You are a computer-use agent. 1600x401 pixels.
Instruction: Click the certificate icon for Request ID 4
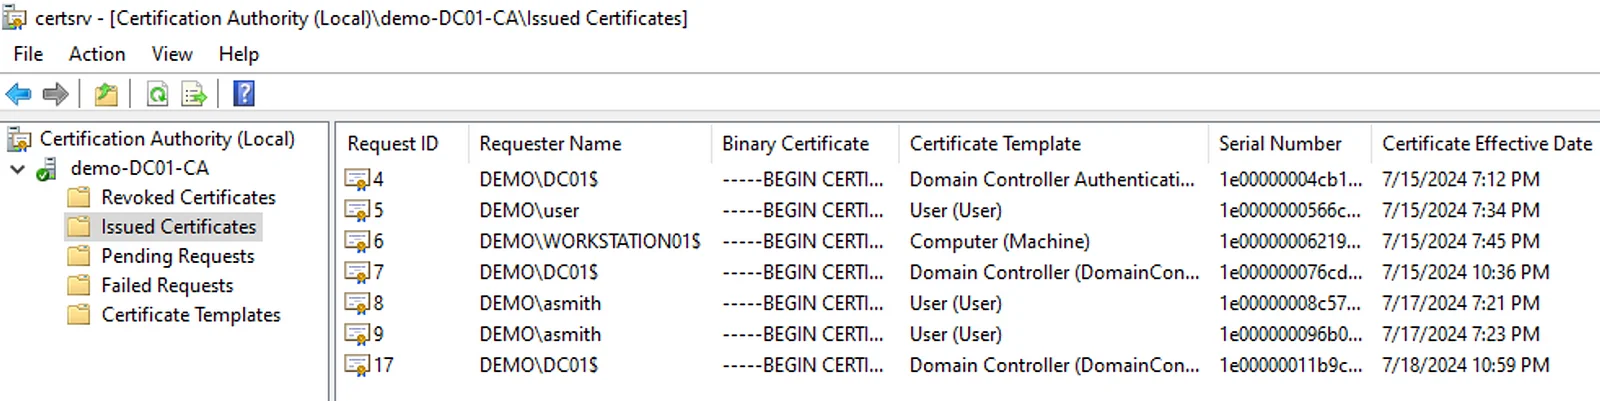pos(357,180)
